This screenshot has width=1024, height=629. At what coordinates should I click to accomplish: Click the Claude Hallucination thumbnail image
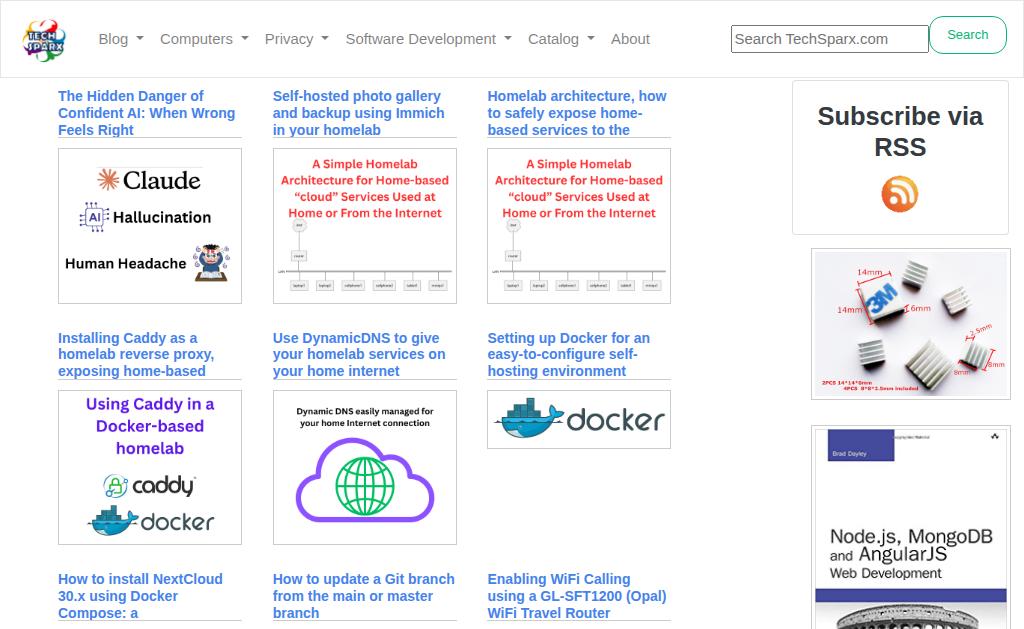pyautogui.click(x=150, y=226)
